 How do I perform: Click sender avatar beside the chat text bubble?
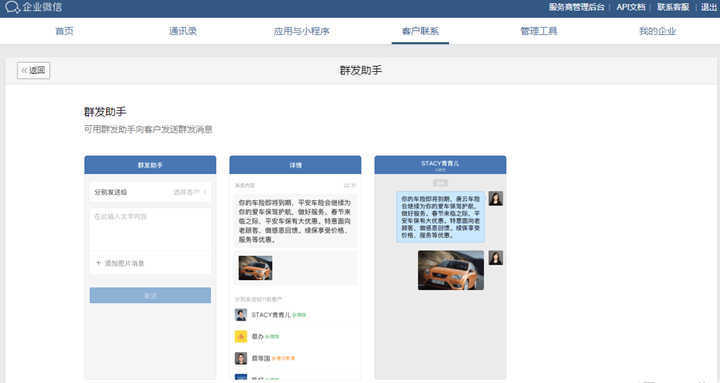[495, 198]
